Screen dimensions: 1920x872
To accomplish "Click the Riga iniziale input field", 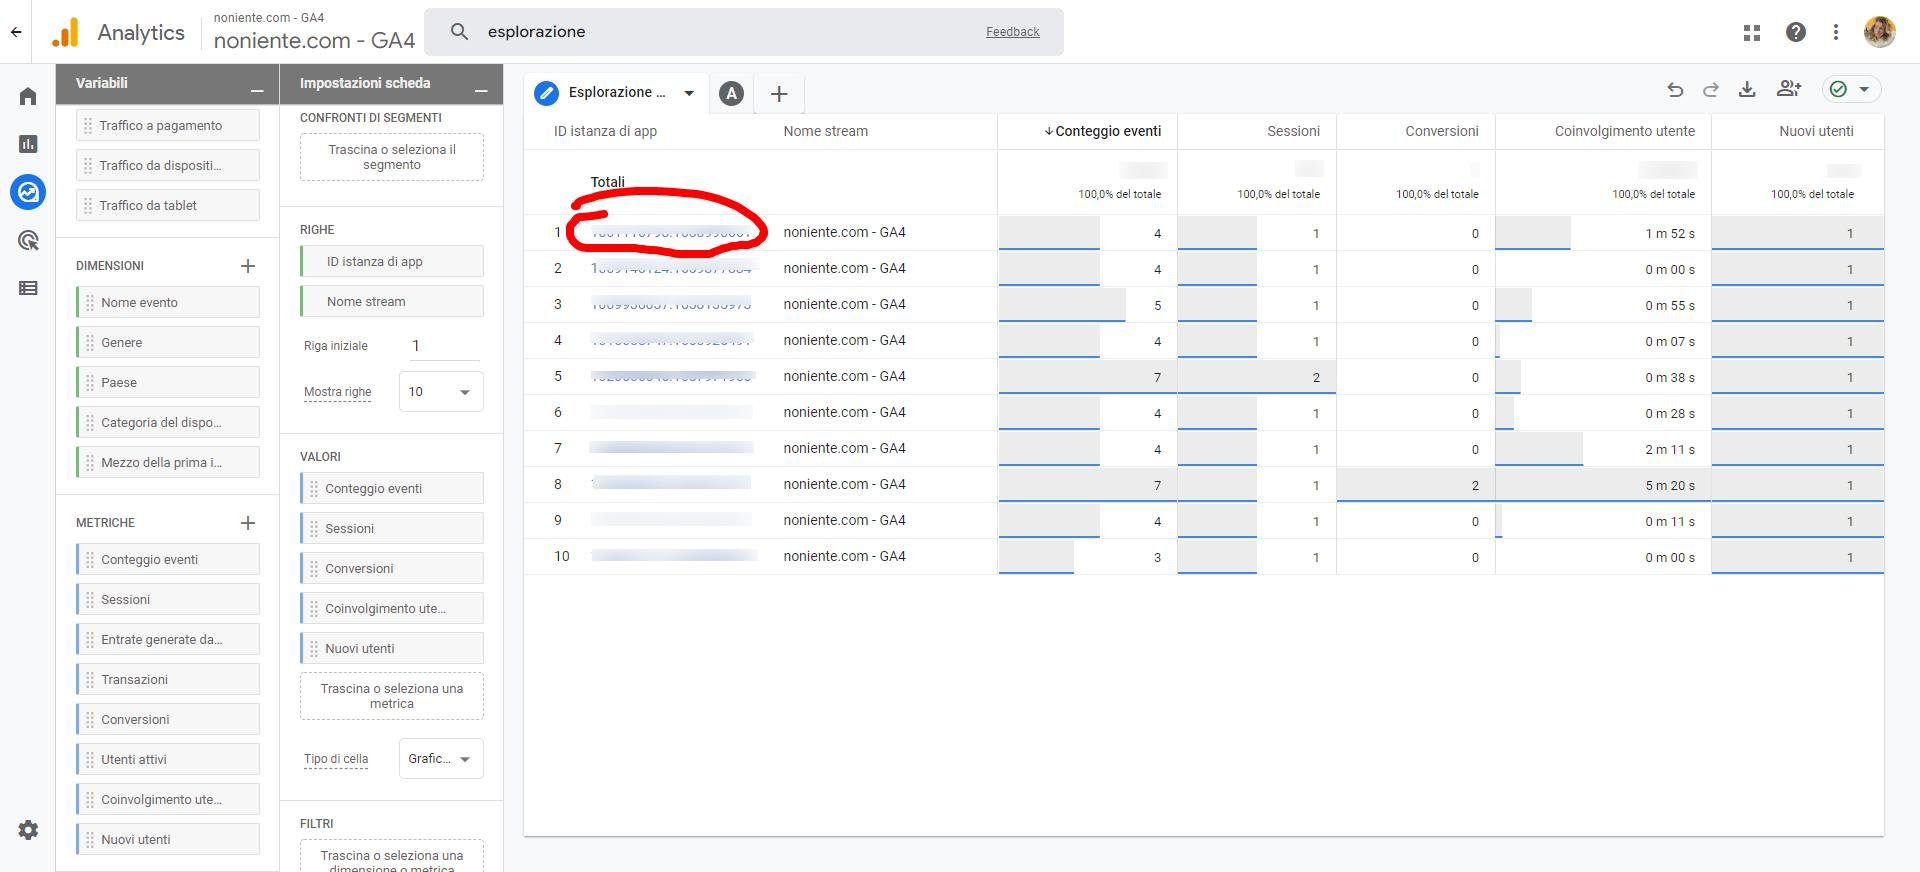I will click(x=444, y=346).
